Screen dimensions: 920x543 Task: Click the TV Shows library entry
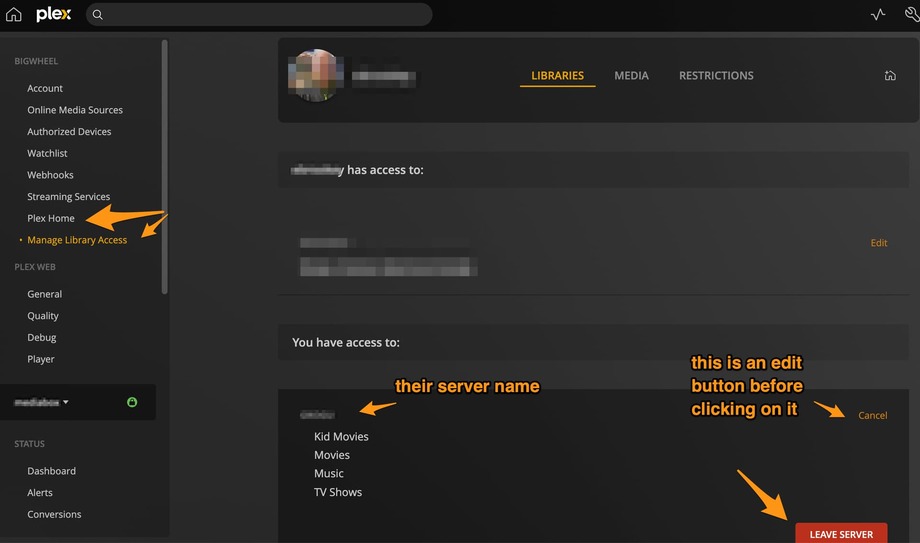tap(337, 492)
